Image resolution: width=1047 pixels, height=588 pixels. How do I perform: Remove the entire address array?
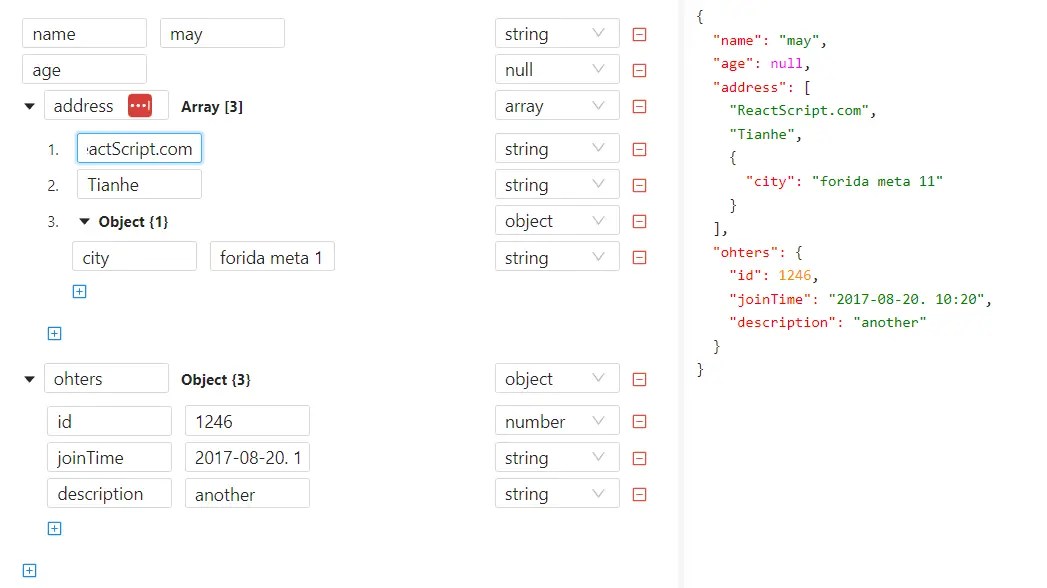tap(639, 105)
